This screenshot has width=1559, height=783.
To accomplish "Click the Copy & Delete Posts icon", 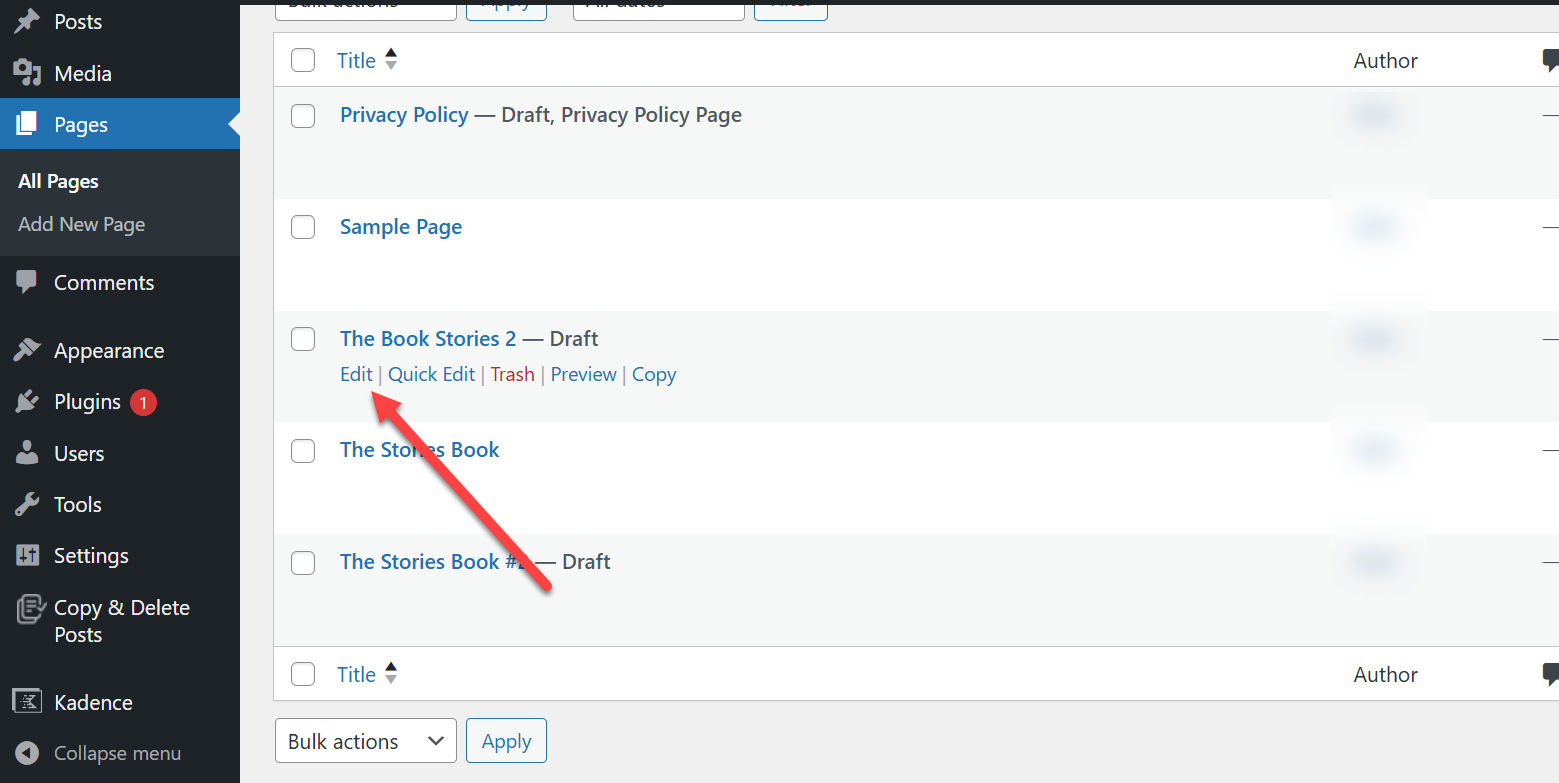I will pos(29,608).
